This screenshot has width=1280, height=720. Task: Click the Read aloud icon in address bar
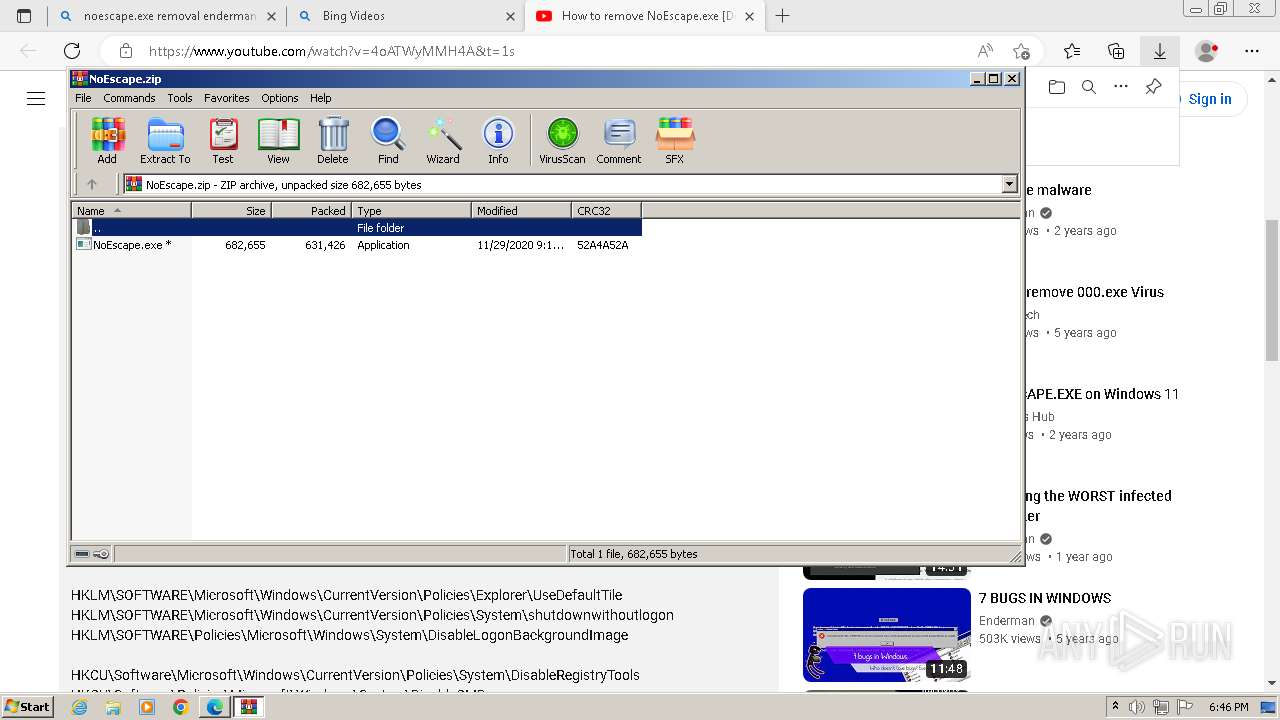click(x=985, y=51)
